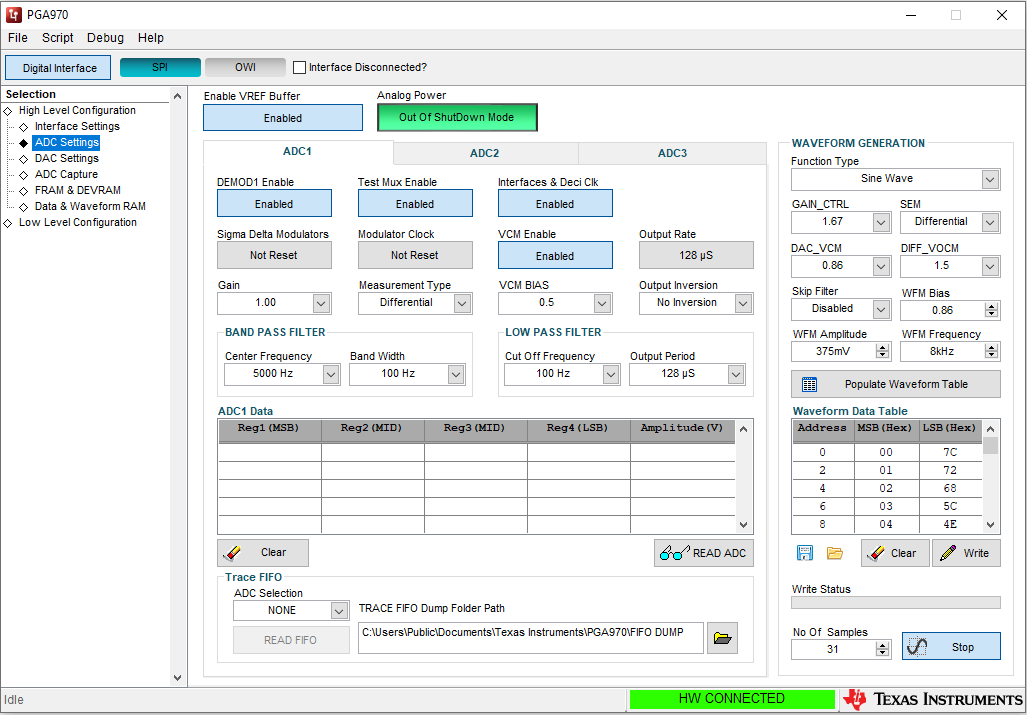Open the File menu
This screenshot has height=715, width=1027.
(18, 37)
